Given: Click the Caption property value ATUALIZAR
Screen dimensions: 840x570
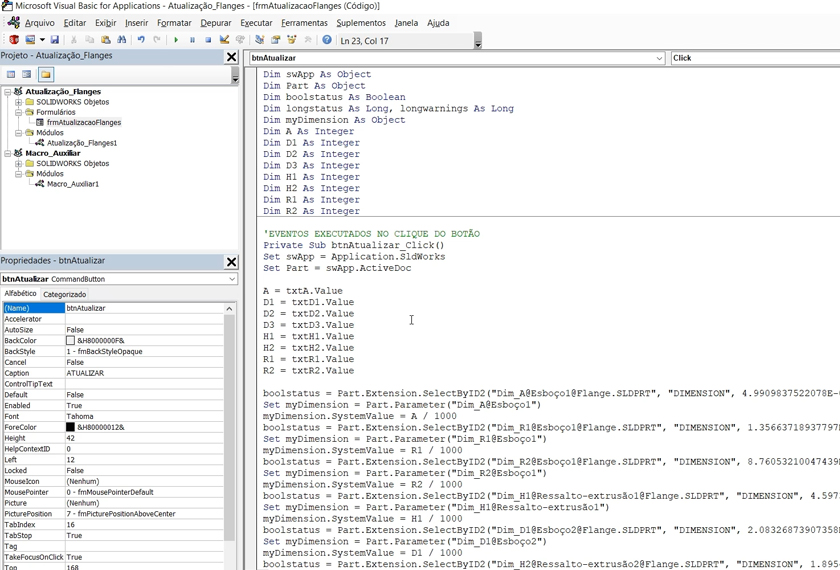Looking at the screenshot, I should (x=85, y=373).
